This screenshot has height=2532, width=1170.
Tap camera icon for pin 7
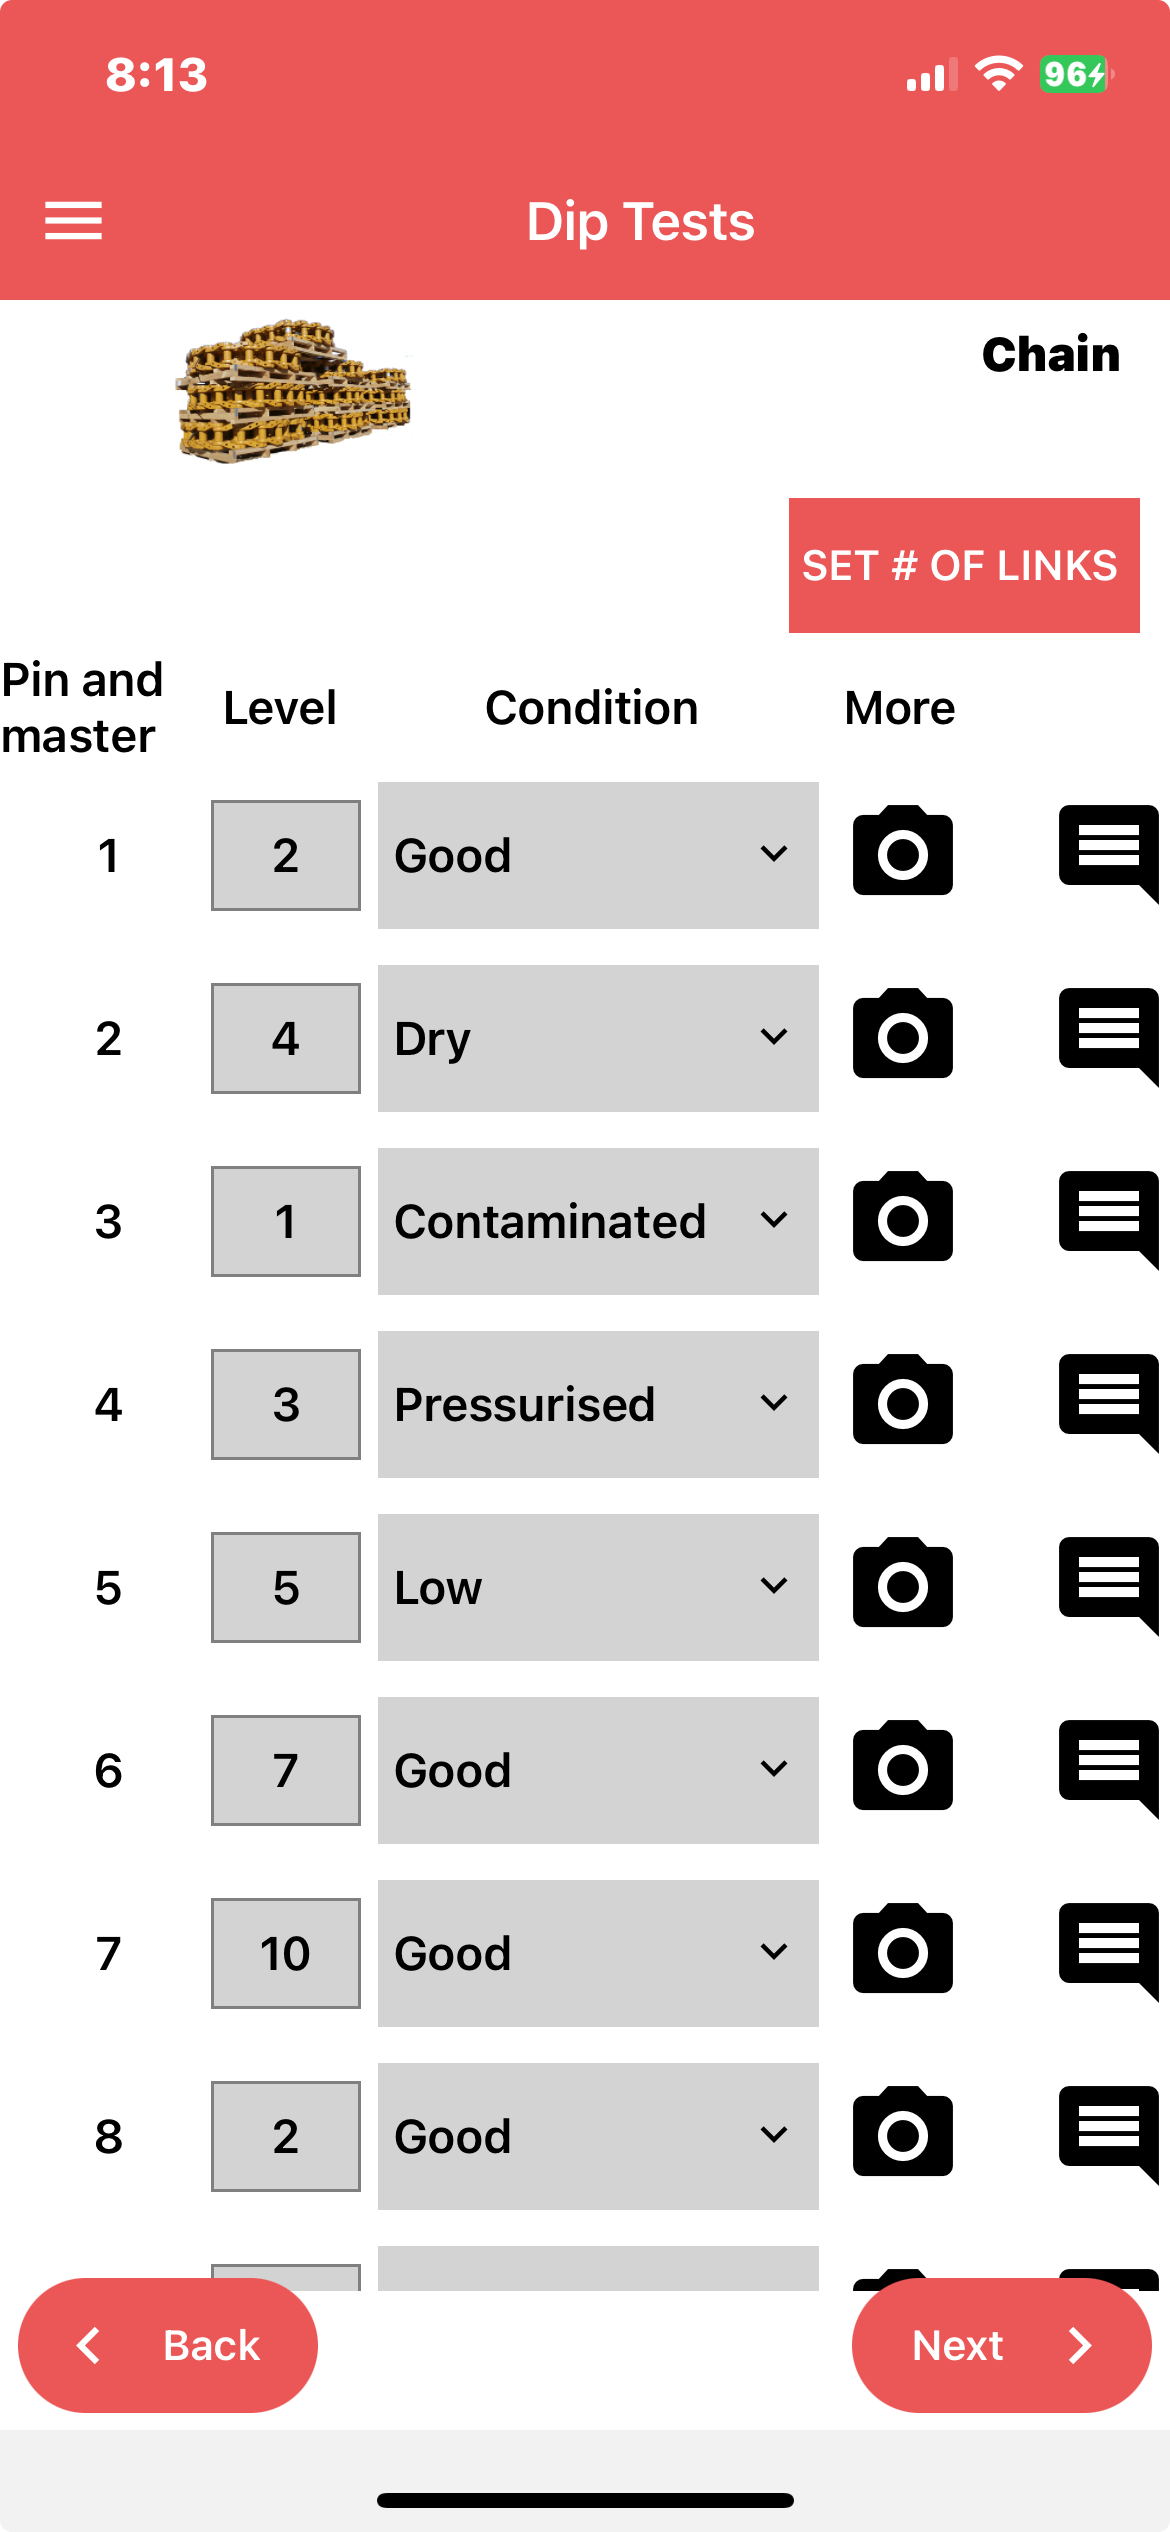coord(902,1950)
